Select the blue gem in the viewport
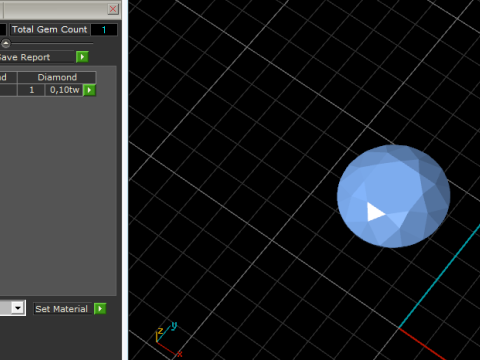 393,196
